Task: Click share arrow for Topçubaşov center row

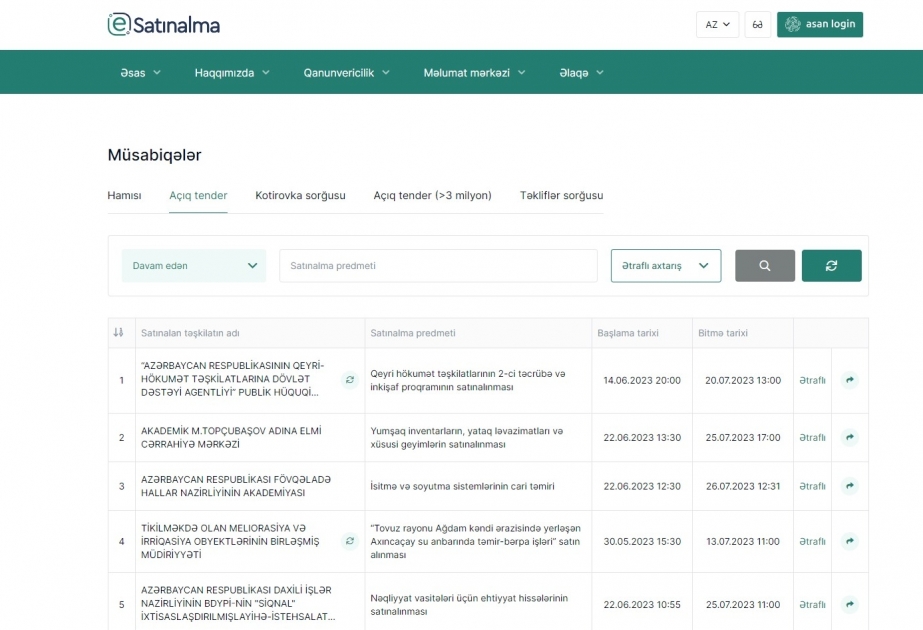Action: pos(849,437)
